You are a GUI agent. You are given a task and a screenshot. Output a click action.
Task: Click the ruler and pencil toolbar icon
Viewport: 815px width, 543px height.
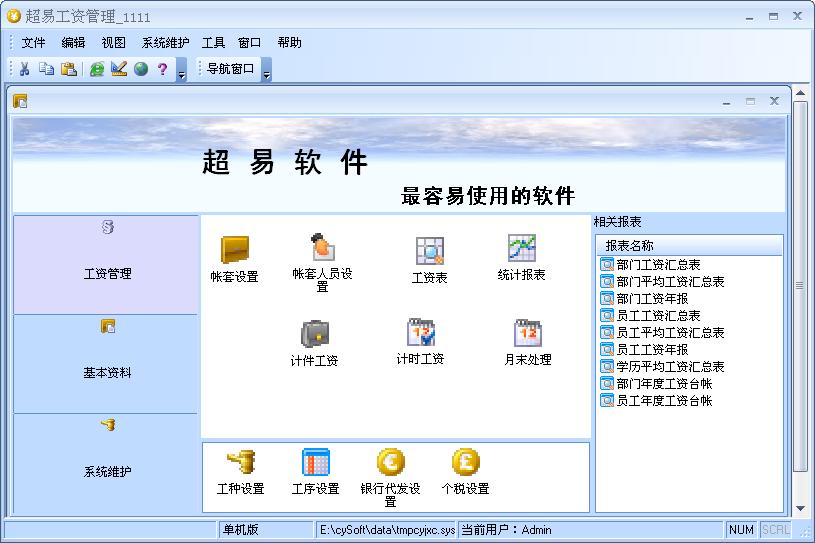[x=119, y=69]
